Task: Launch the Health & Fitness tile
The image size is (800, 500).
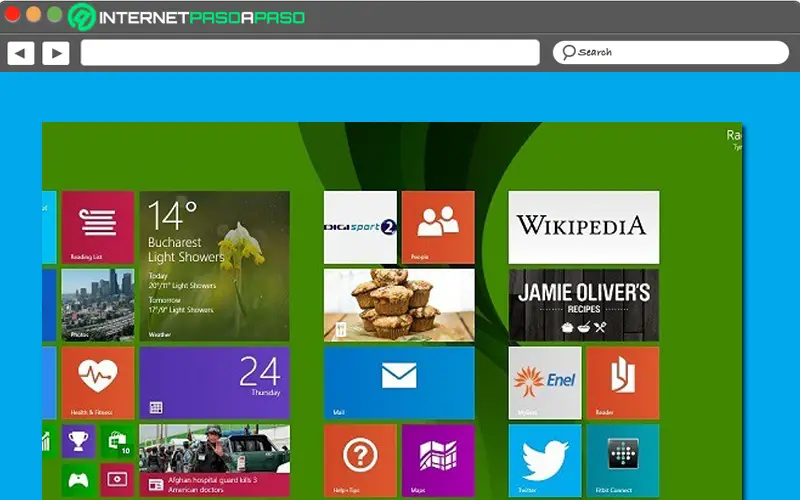Action: pos(98,383)
